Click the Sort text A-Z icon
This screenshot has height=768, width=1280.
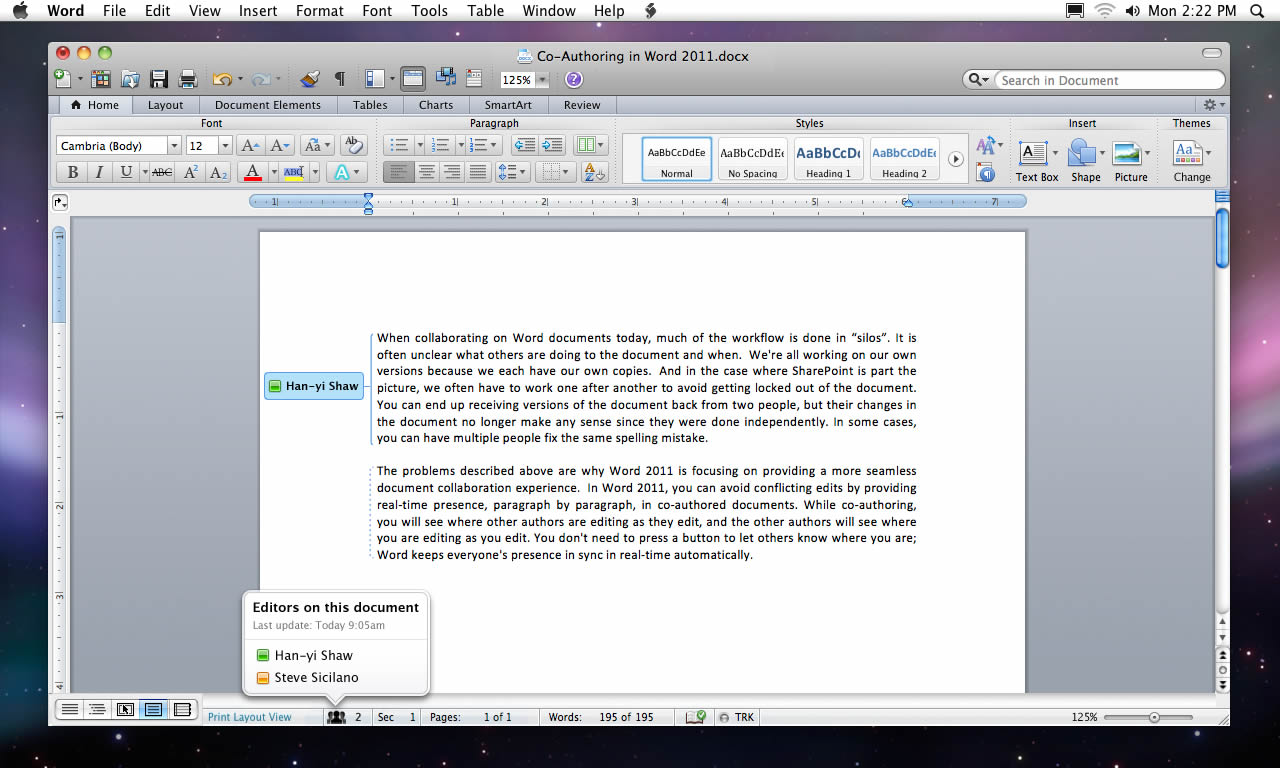594,172
